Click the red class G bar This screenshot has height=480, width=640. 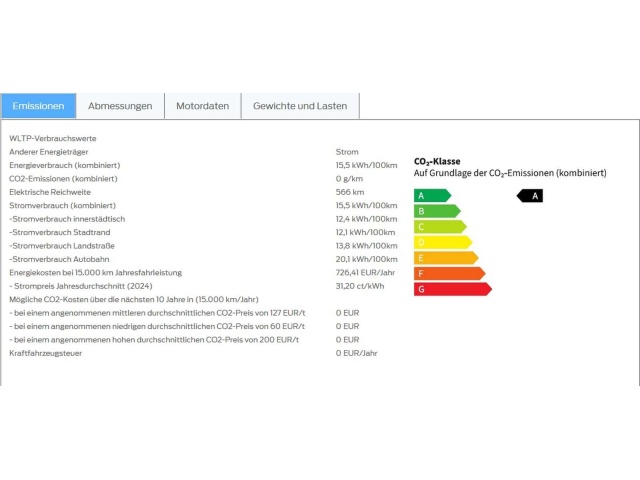tap(452, 289)
